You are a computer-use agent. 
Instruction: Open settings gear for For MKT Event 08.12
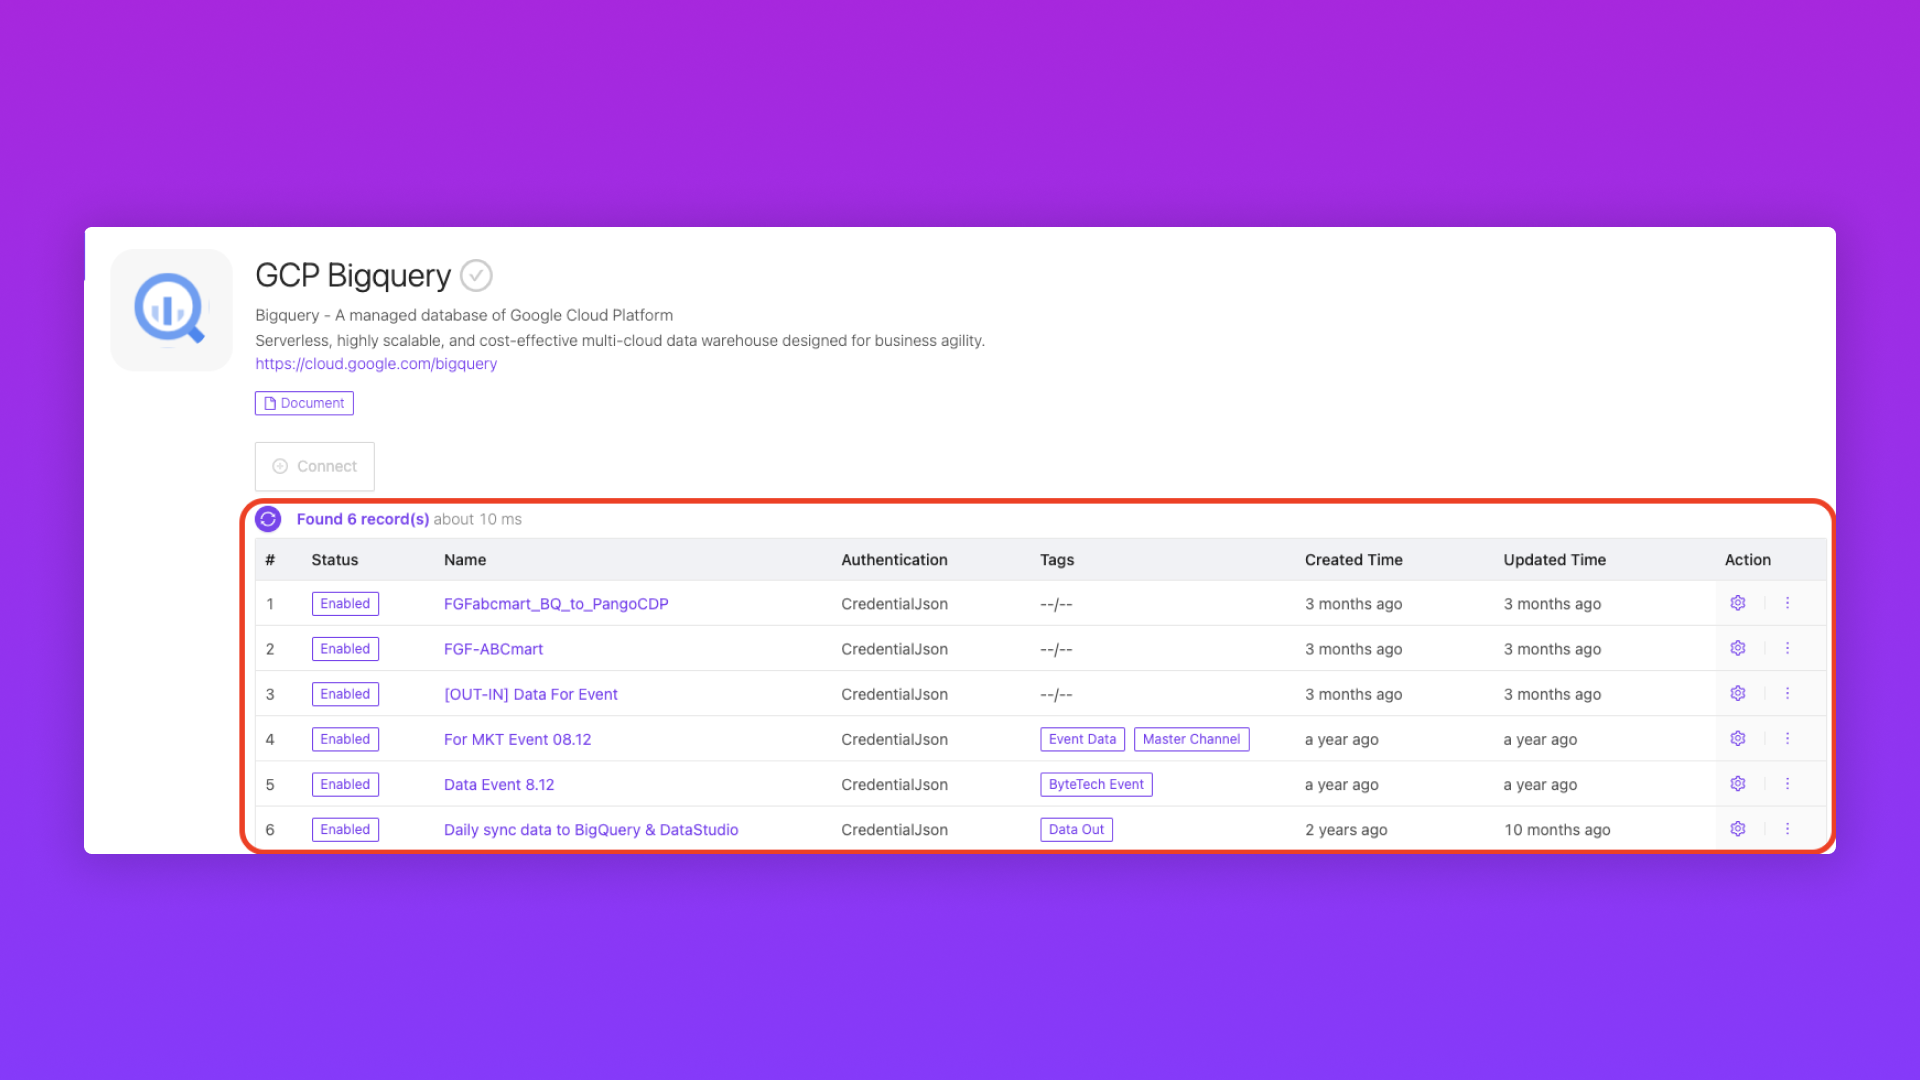pos(1738,739)
